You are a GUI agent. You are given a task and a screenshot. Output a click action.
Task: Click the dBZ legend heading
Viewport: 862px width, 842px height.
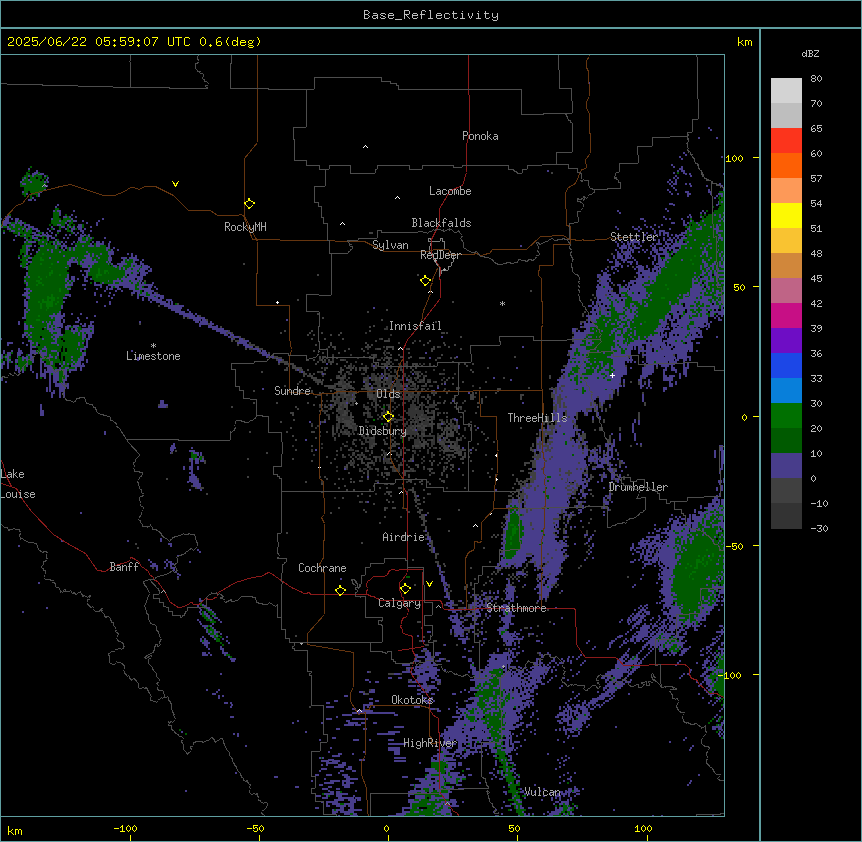click(x=810, y=54)
